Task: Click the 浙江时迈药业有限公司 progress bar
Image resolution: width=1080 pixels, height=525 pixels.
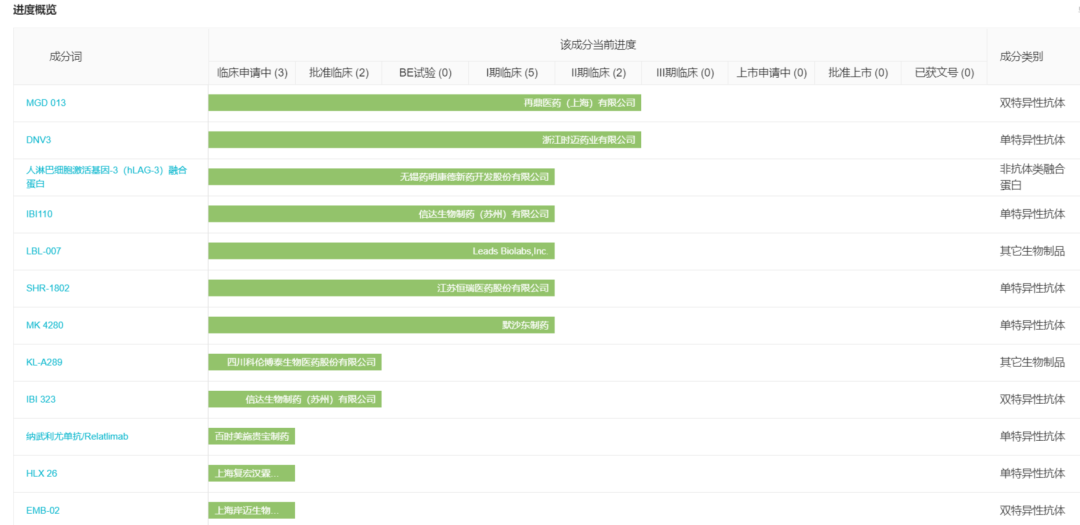Action: [425, 141]
